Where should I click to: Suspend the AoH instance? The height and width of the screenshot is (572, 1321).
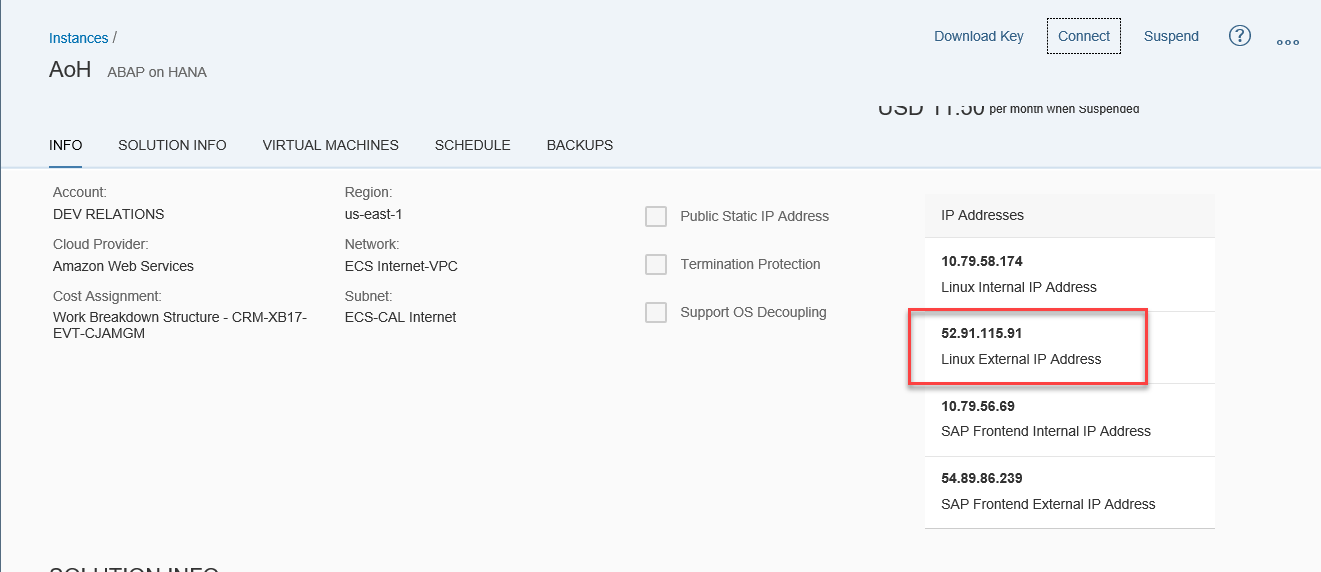[1171, 36]
